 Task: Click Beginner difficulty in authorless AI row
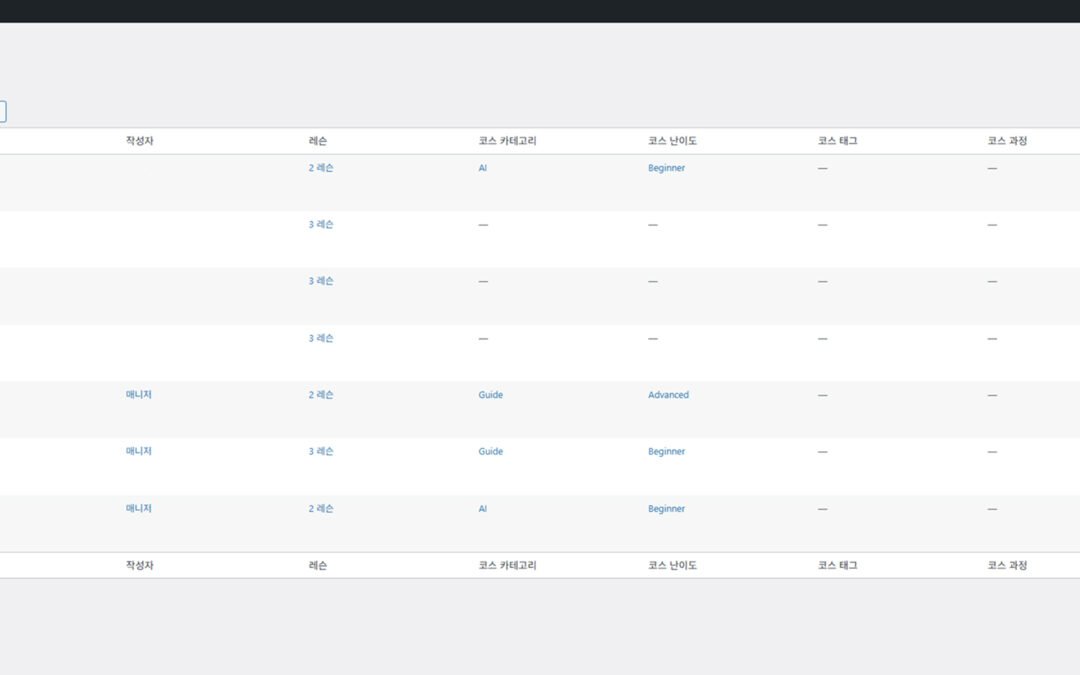pos(666,168)
